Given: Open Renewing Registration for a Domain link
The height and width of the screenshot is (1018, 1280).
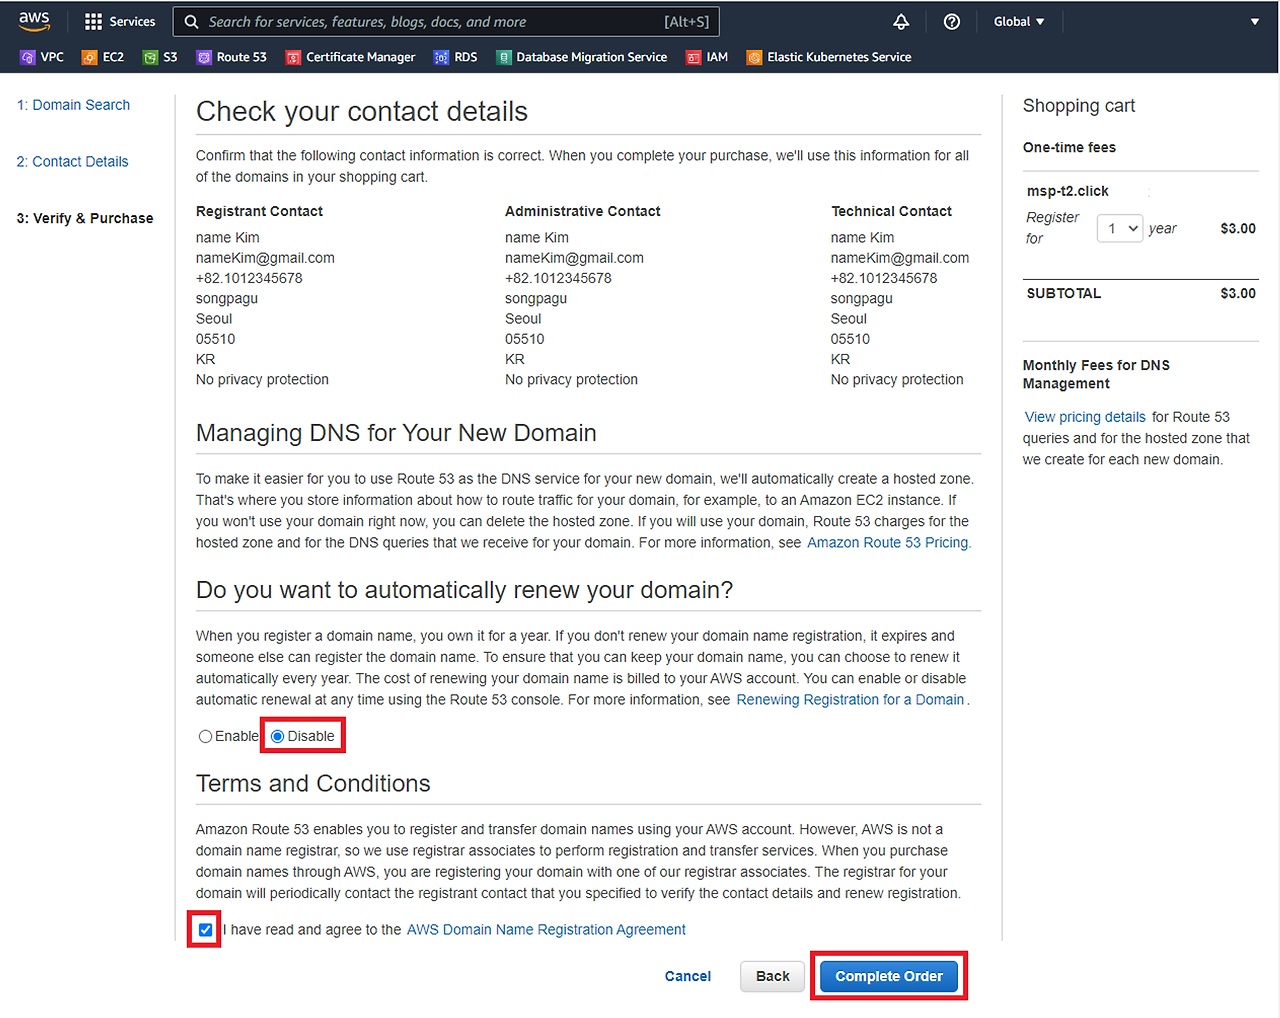Looking at the screenshot, I should [x=850, y=700].
